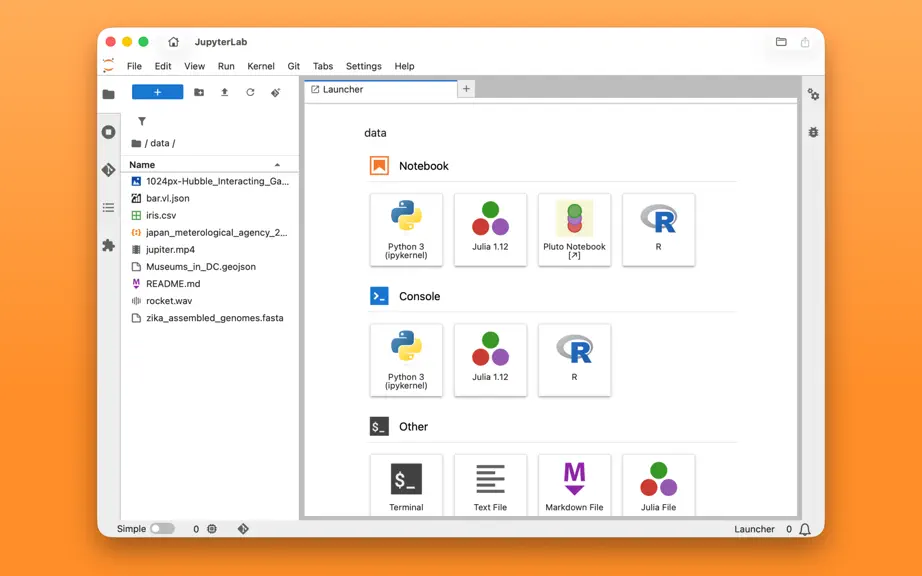Open Python 3 (ipykernel) console

[x=406, y=360]
